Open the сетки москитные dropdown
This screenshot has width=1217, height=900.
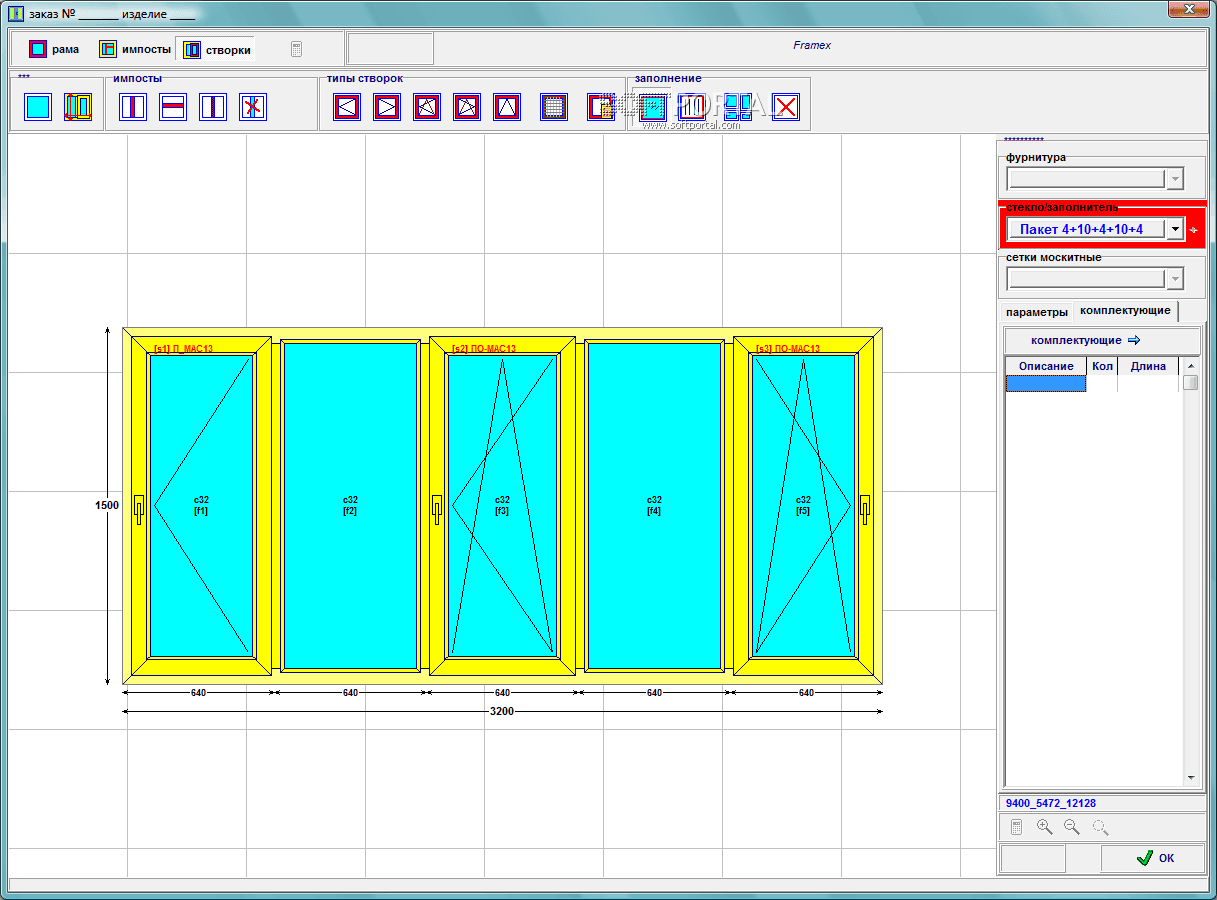click(1175, 279)
